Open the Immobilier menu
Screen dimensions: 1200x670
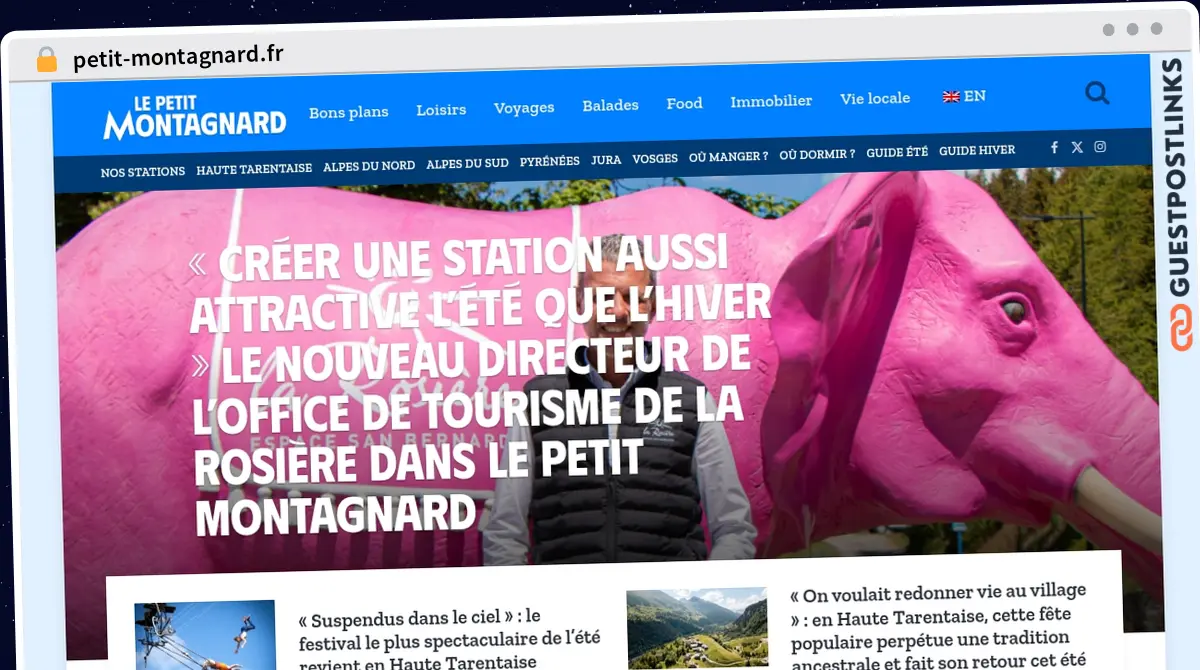[x=771, y=101]
